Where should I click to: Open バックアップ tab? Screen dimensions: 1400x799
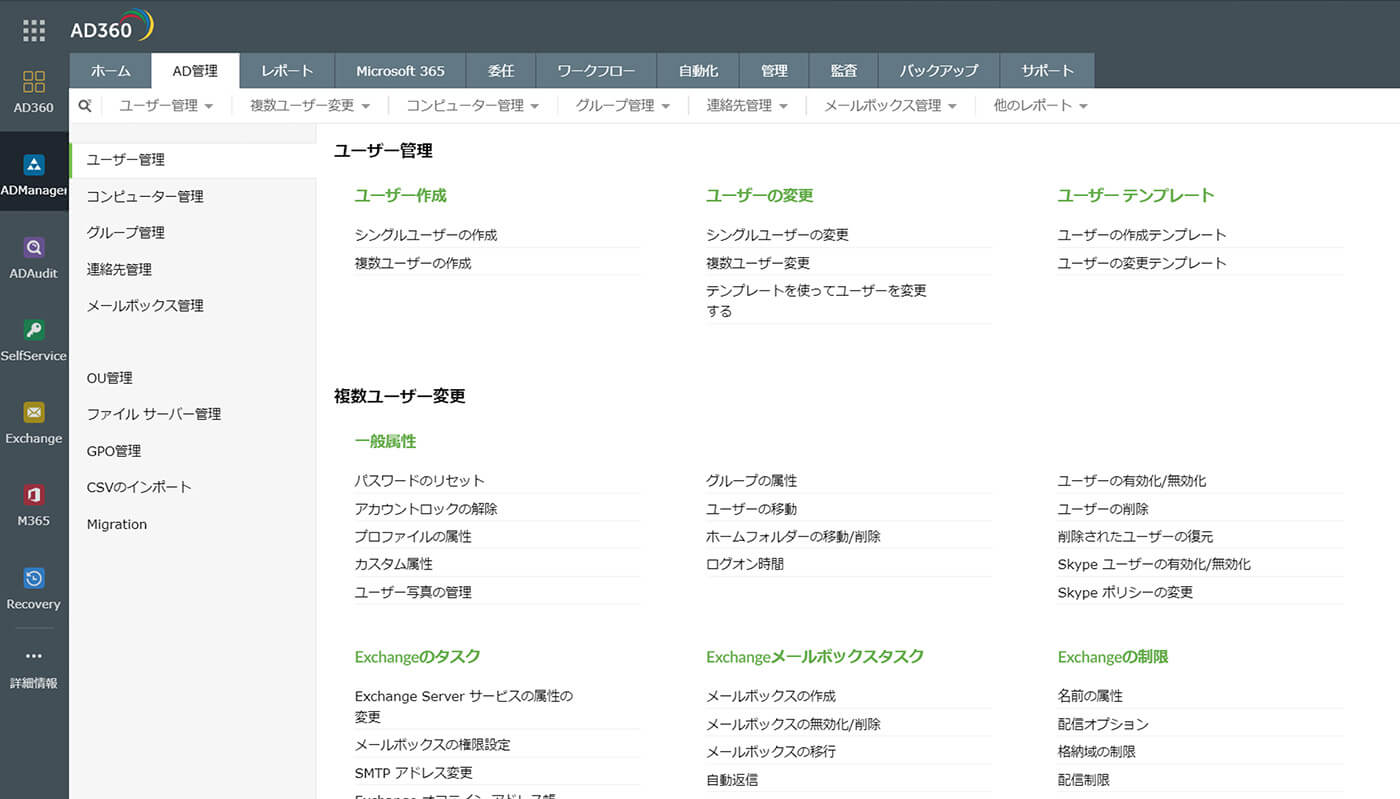point(938,71)
